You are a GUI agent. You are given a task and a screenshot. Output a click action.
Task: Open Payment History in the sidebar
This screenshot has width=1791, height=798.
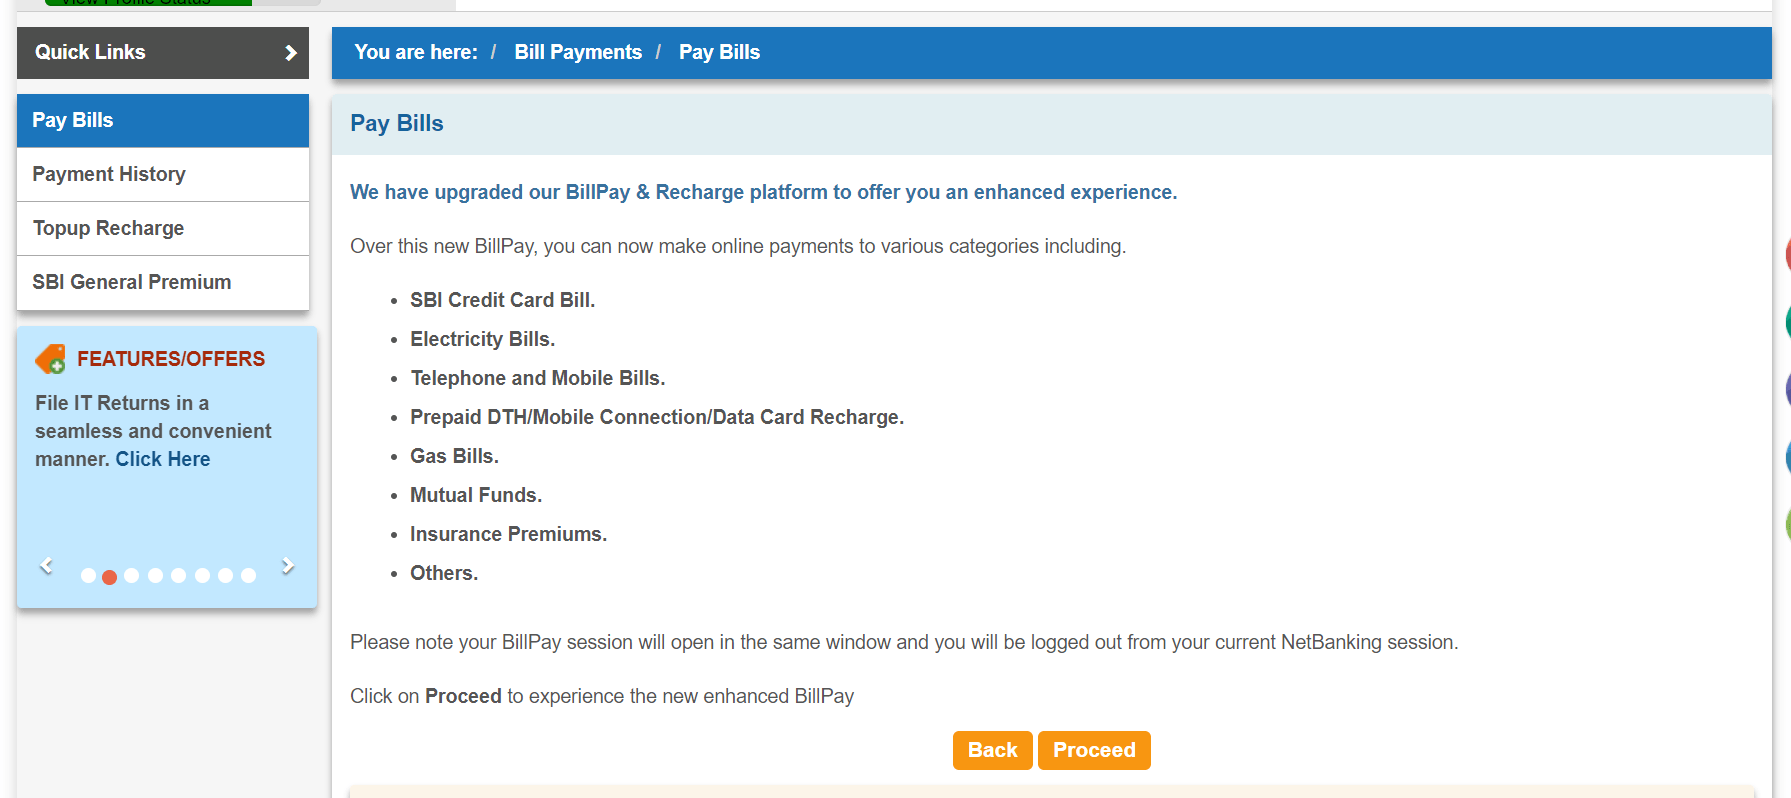tap(109, 174)
